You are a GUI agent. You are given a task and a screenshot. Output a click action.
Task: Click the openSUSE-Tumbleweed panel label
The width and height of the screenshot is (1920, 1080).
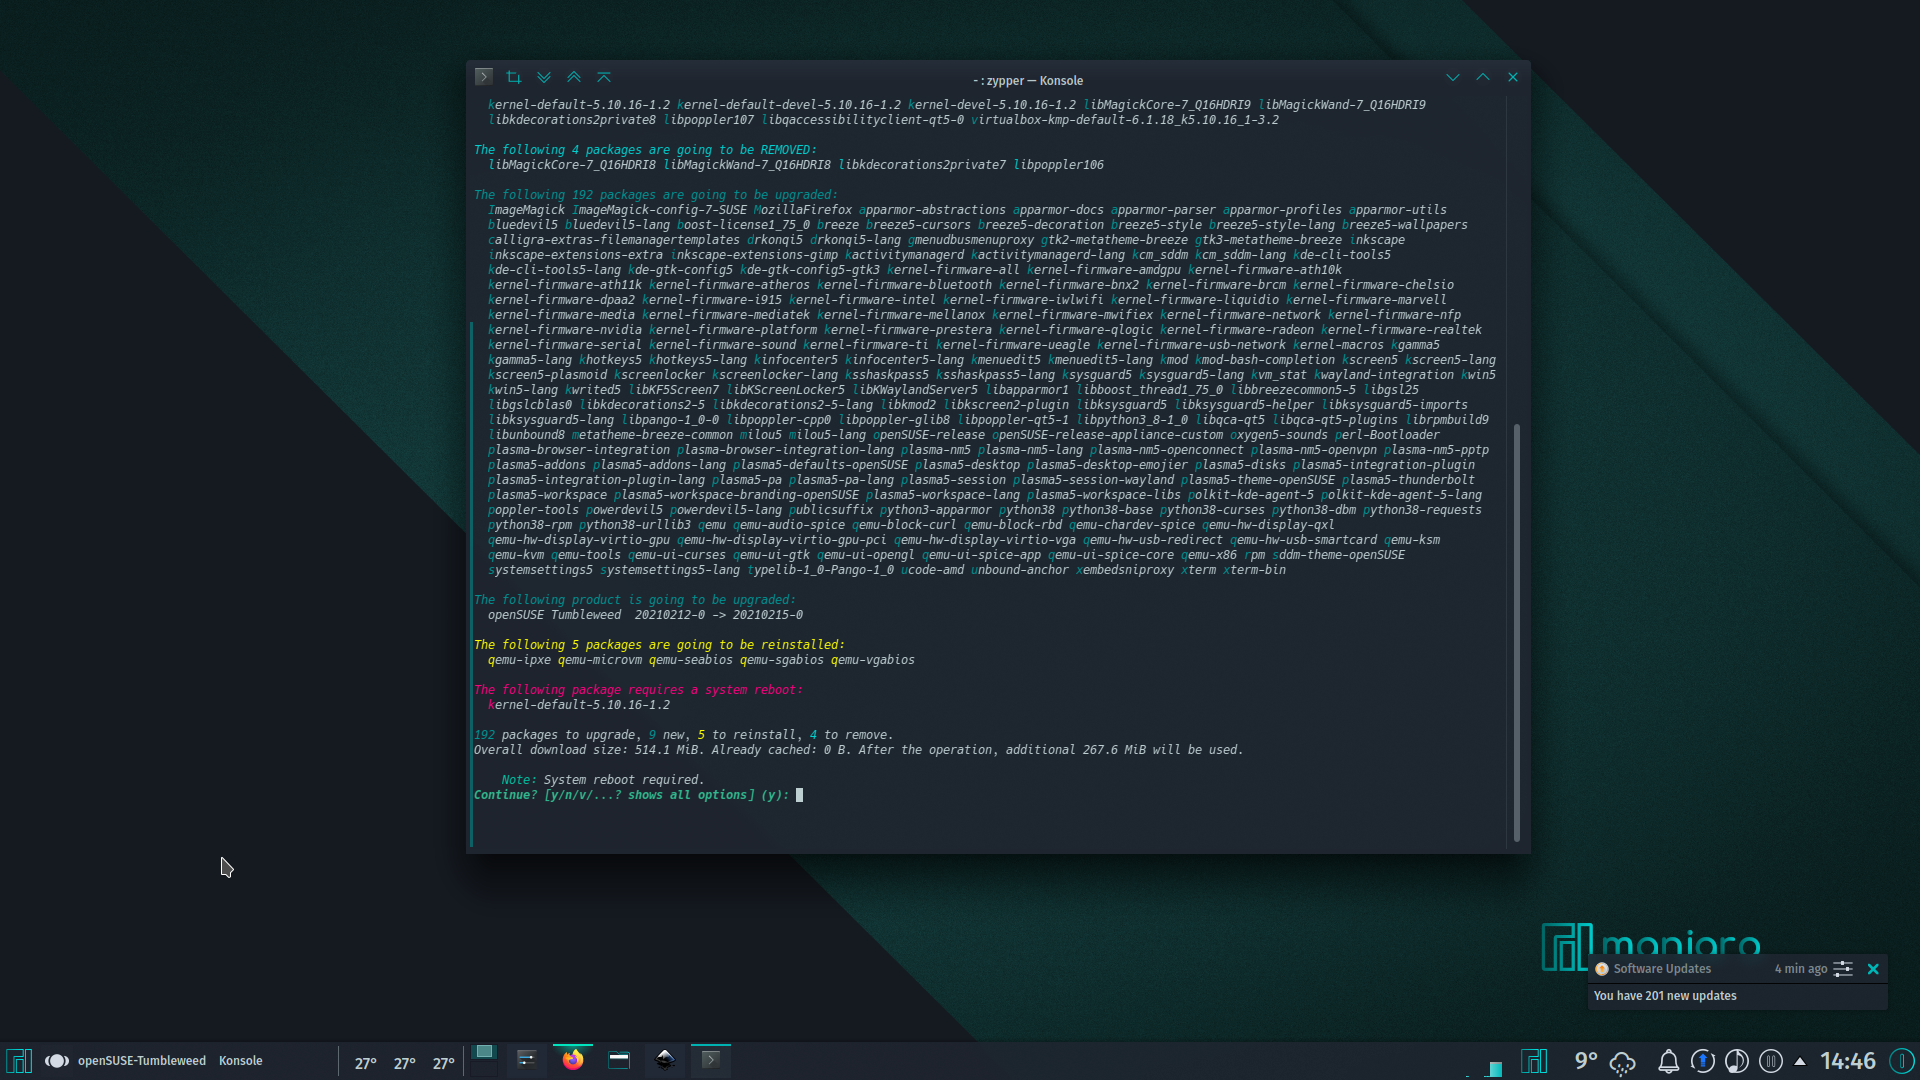[142, 1061]
